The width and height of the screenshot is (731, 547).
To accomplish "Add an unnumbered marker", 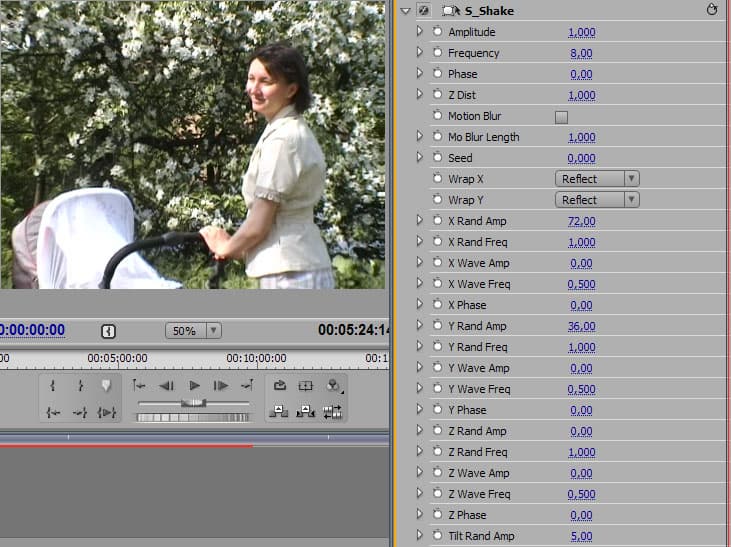I will click(x=106, y=385).
